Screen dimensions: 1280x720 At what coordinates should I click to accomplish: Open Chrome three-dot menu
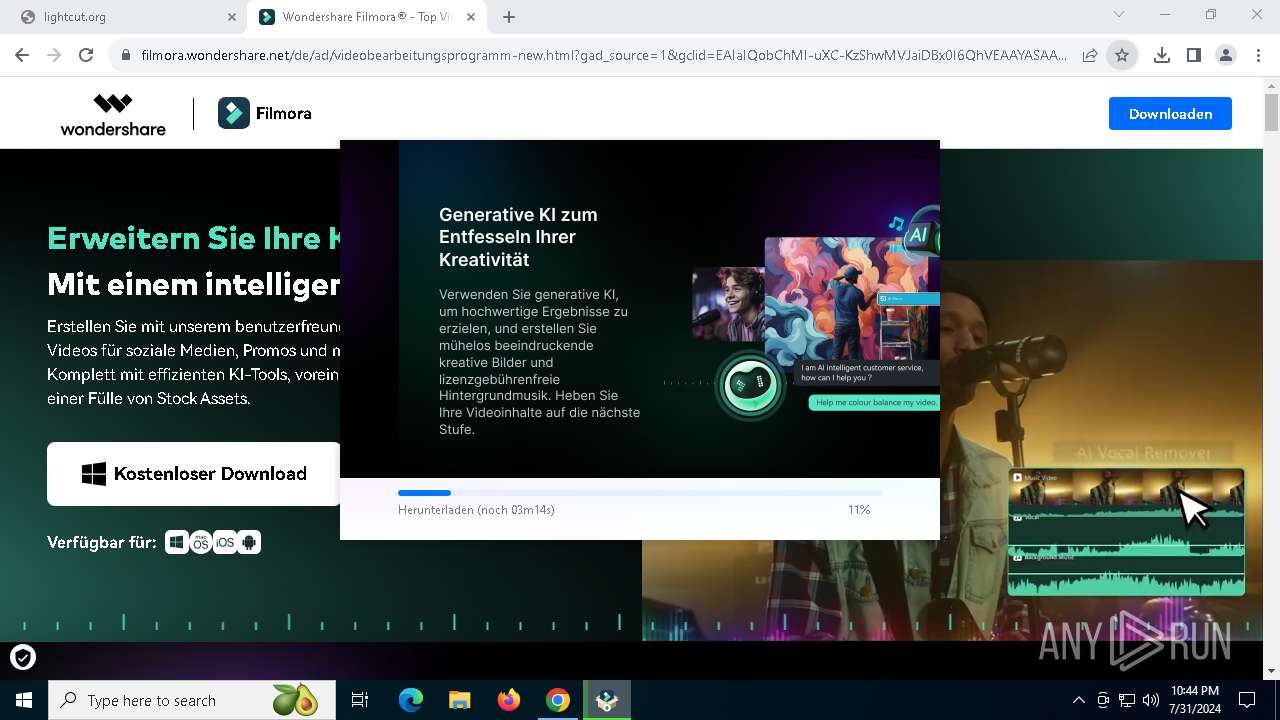pyautogui.click(x=1258, y=56)
